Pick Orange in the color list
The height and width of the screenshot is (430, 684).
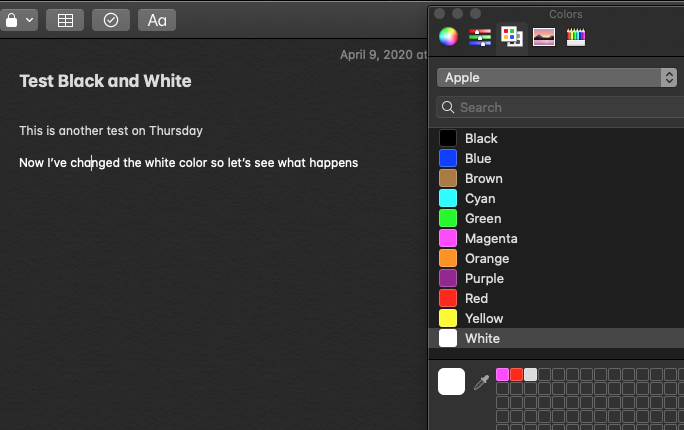556,259
